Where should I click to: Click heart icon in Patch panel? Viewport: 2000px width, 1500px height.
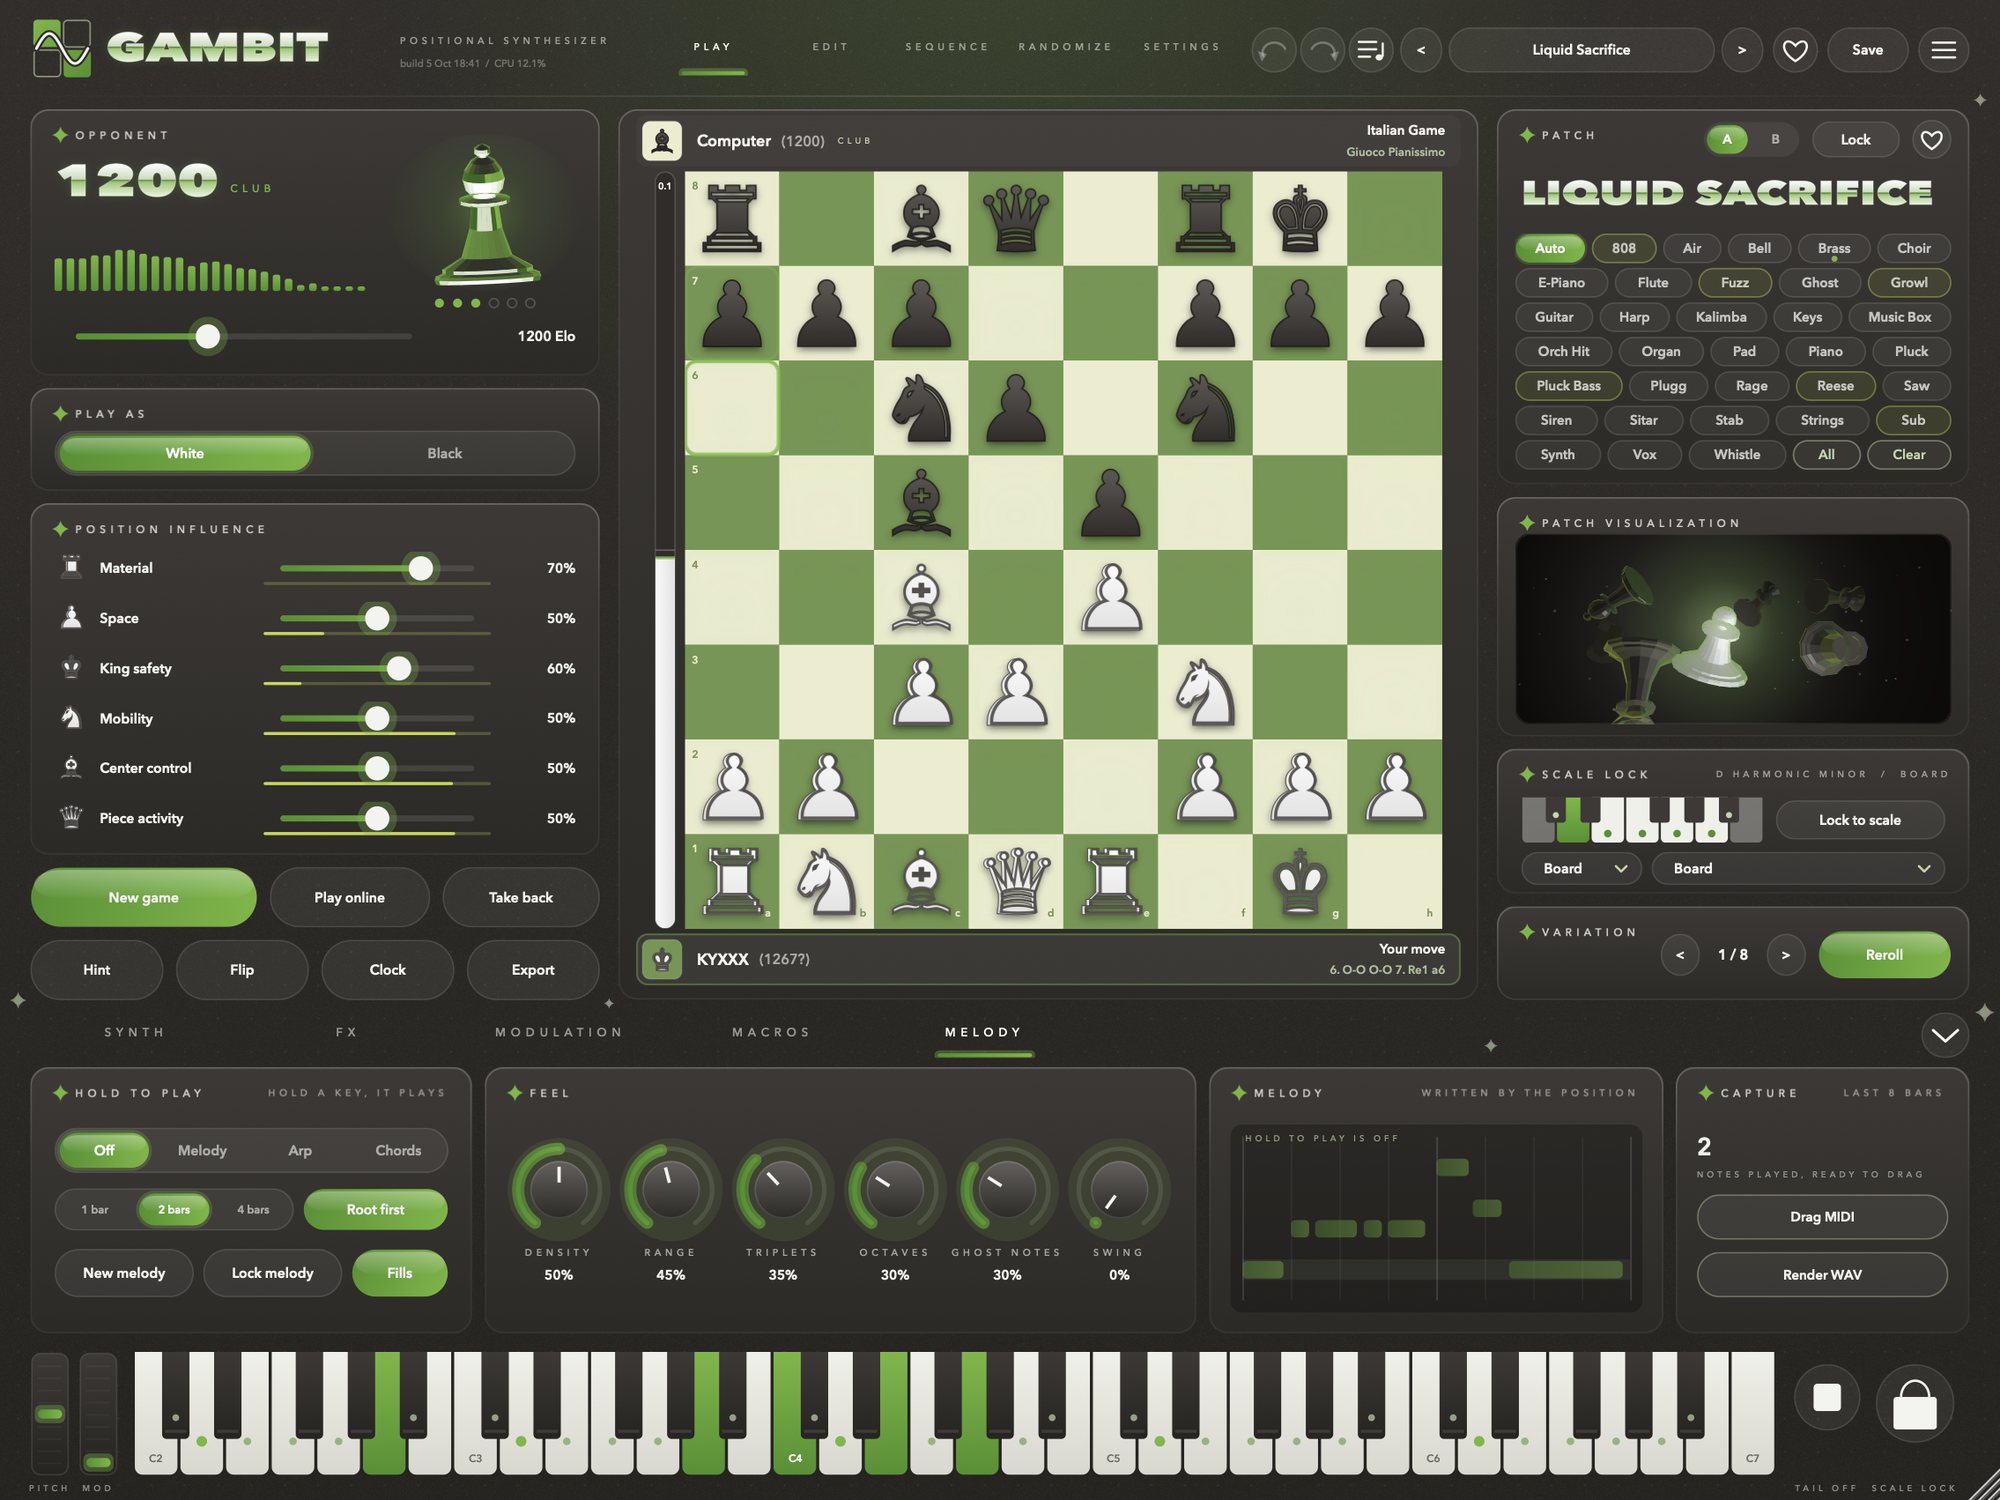(x=1931, y=140)
